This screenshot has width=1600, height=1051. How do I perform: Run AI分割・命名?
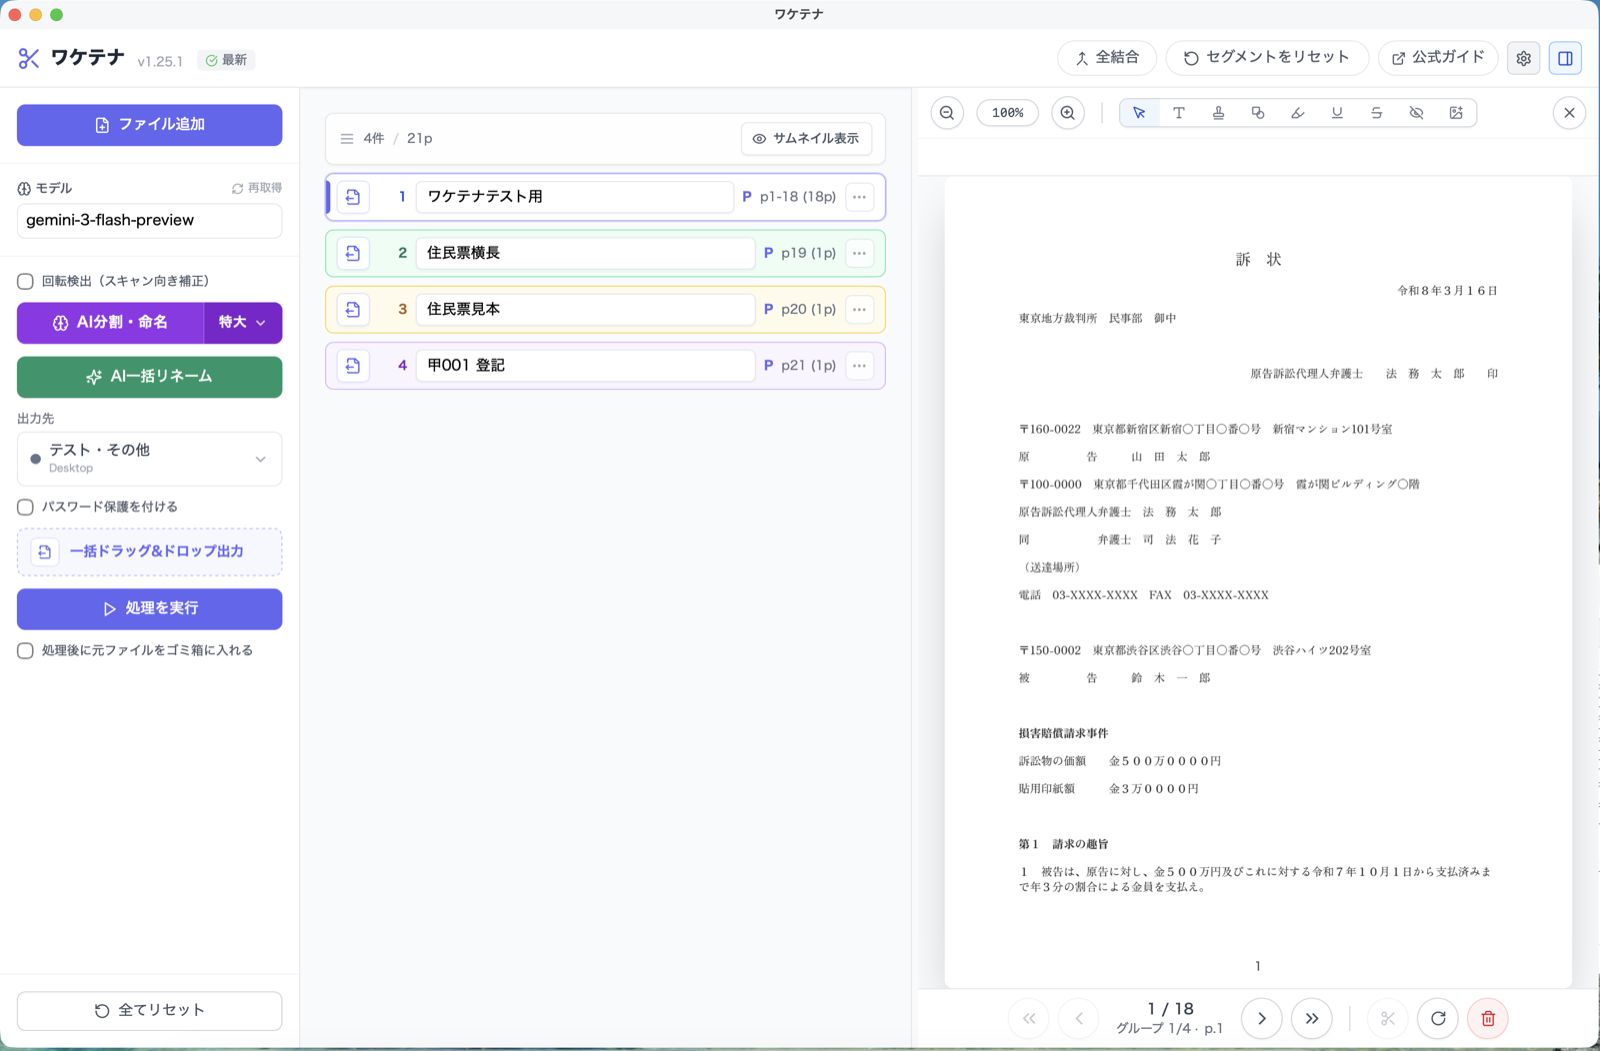[110, 322]
